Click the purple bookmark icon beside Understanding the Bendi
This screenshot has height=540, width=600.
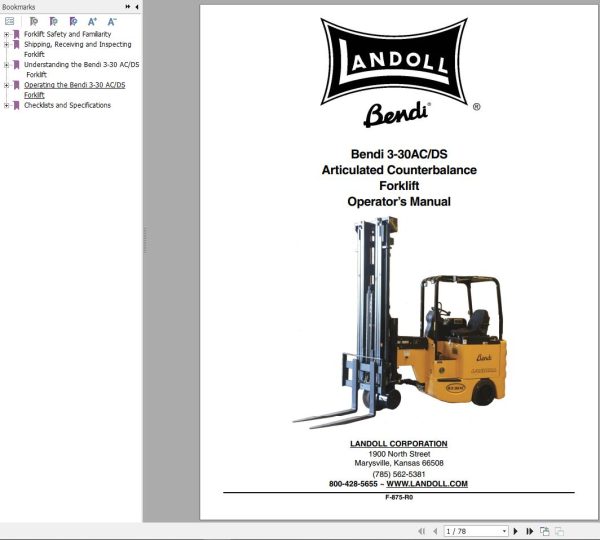click(16, 65)
